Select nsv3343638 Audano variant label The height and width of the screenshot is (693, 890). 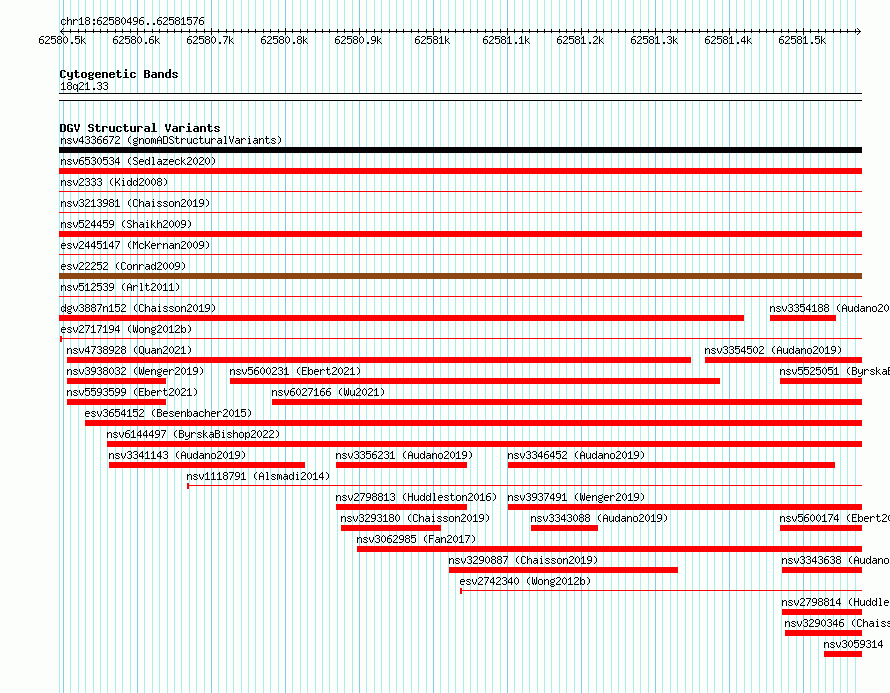coord(836,560)
